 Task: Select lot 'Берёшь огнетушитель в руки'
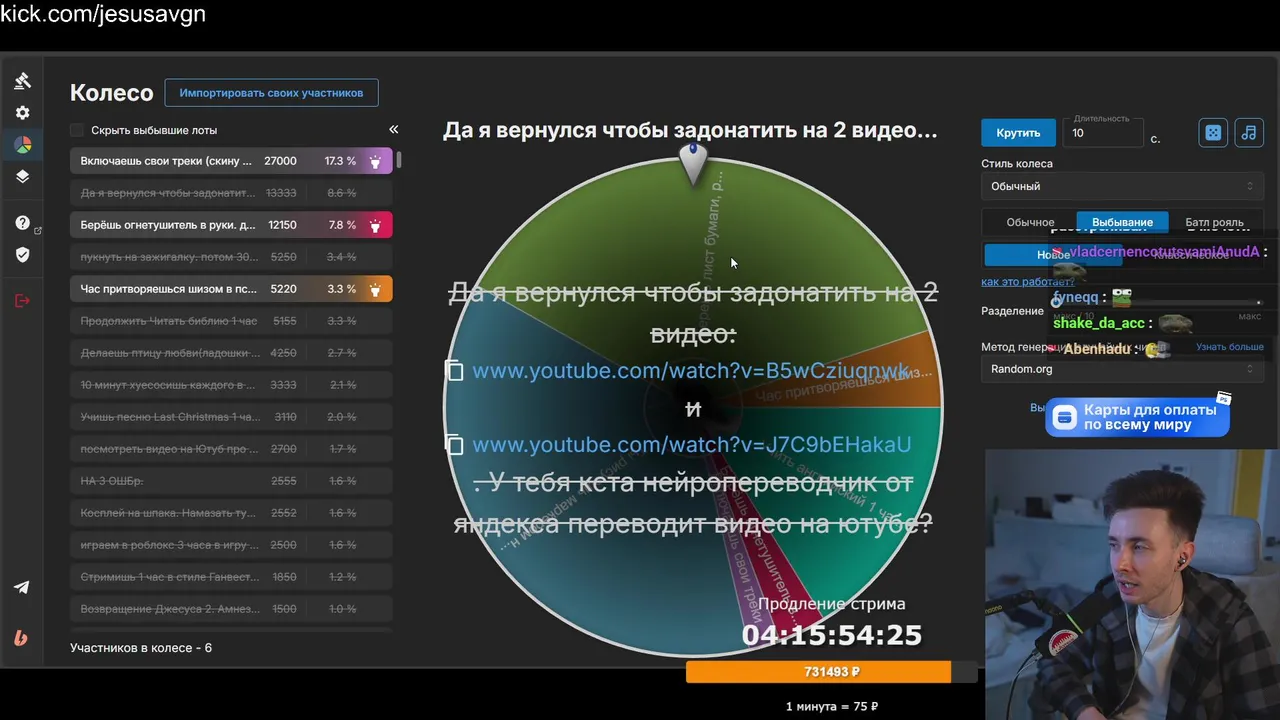(231, 225)
